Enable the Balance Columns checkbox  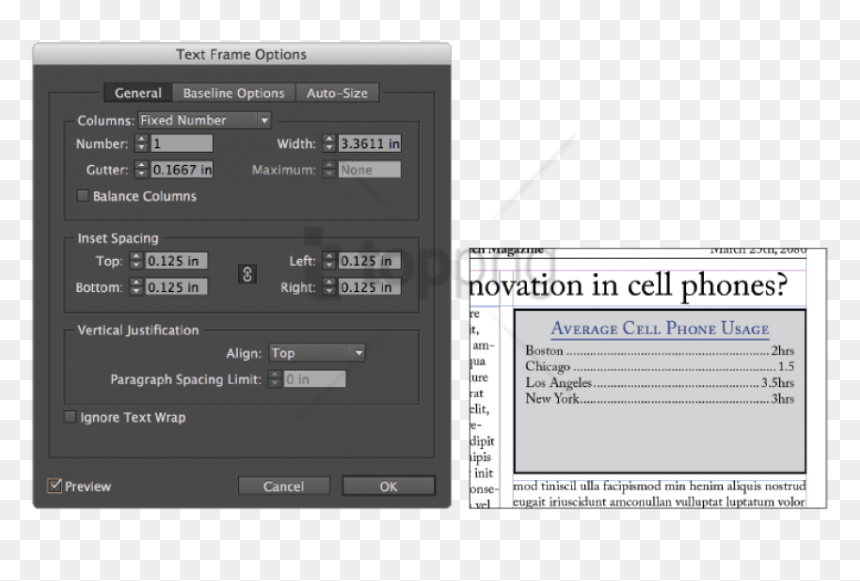pyautogui.click(x=83, y=196)
